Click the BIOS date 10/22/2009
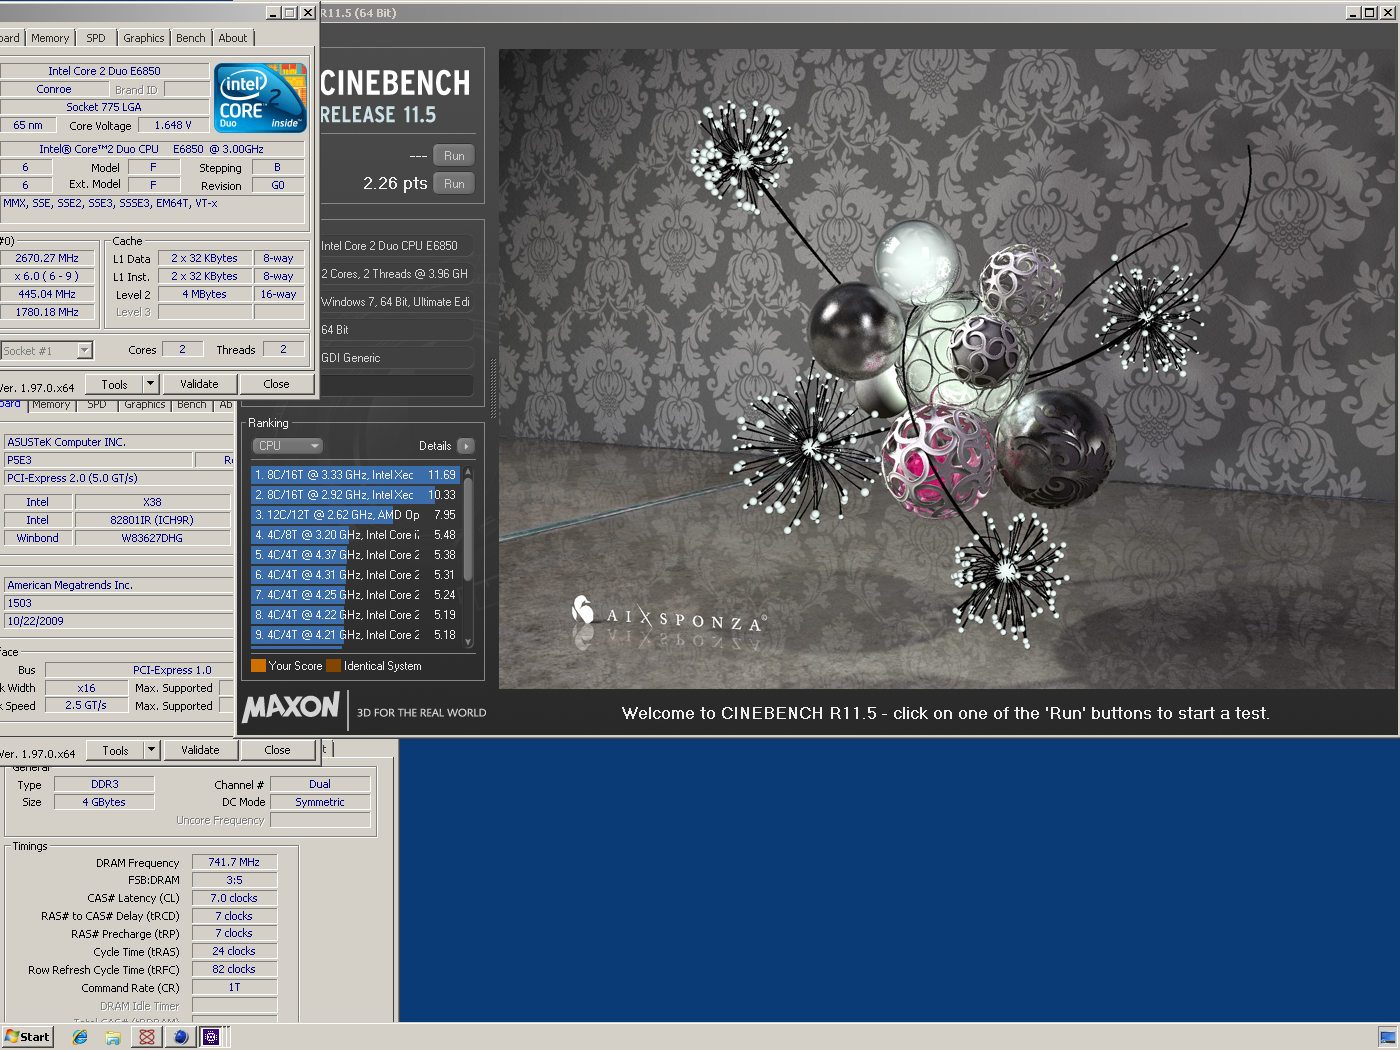The height and width of the screenshot is (1050, 1400). tap(118, 621)
